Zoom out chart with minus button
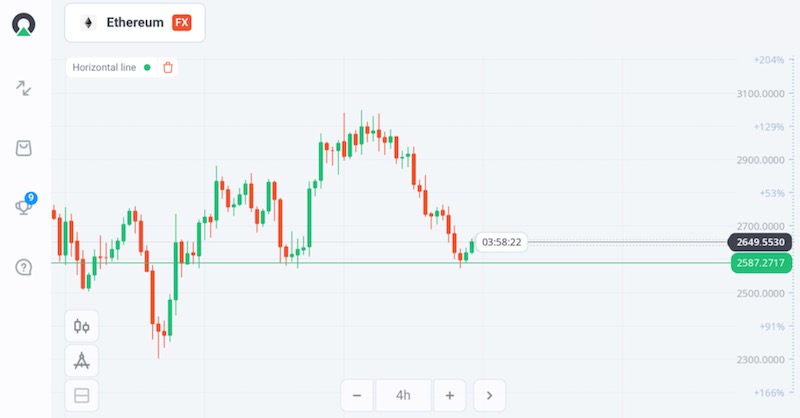Screen dimensions: 800x418 click(357, 395)
